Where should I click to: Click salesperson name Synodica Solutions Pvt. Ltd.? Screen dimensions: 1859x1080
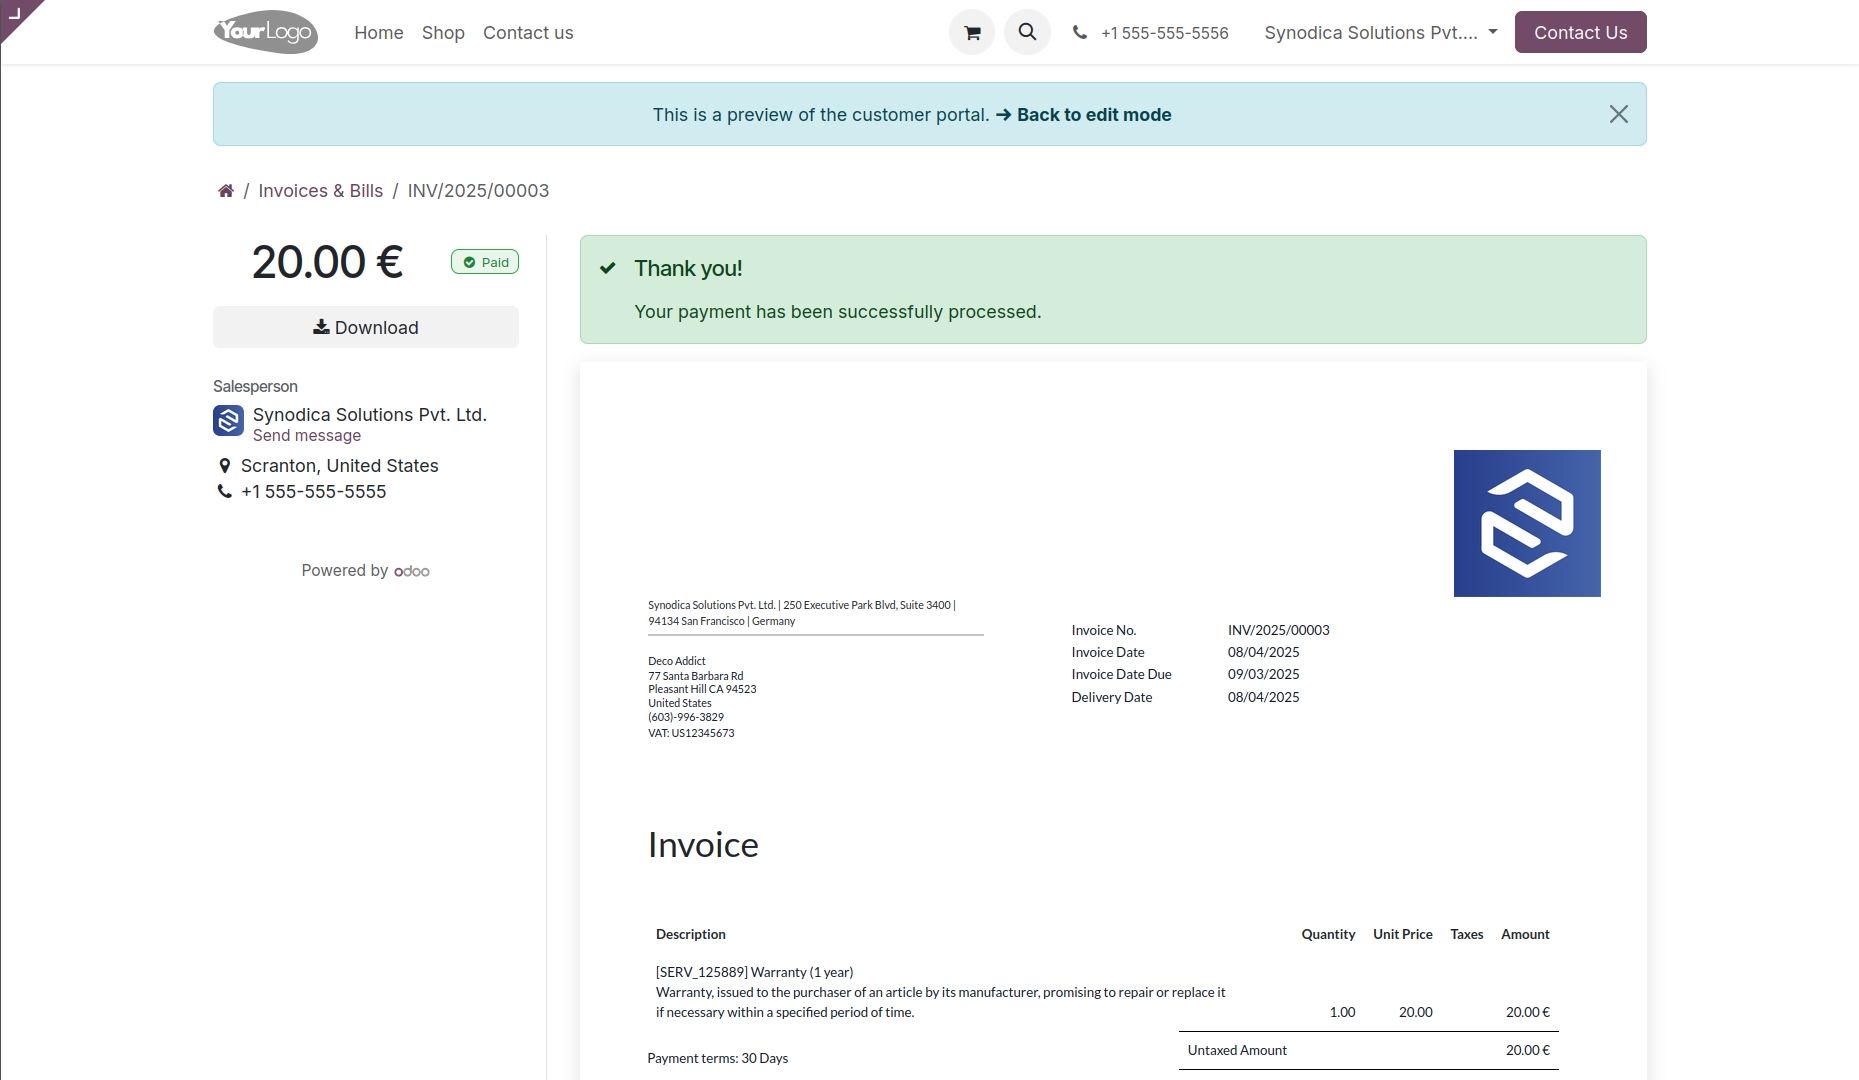click(x=370, y=415)
